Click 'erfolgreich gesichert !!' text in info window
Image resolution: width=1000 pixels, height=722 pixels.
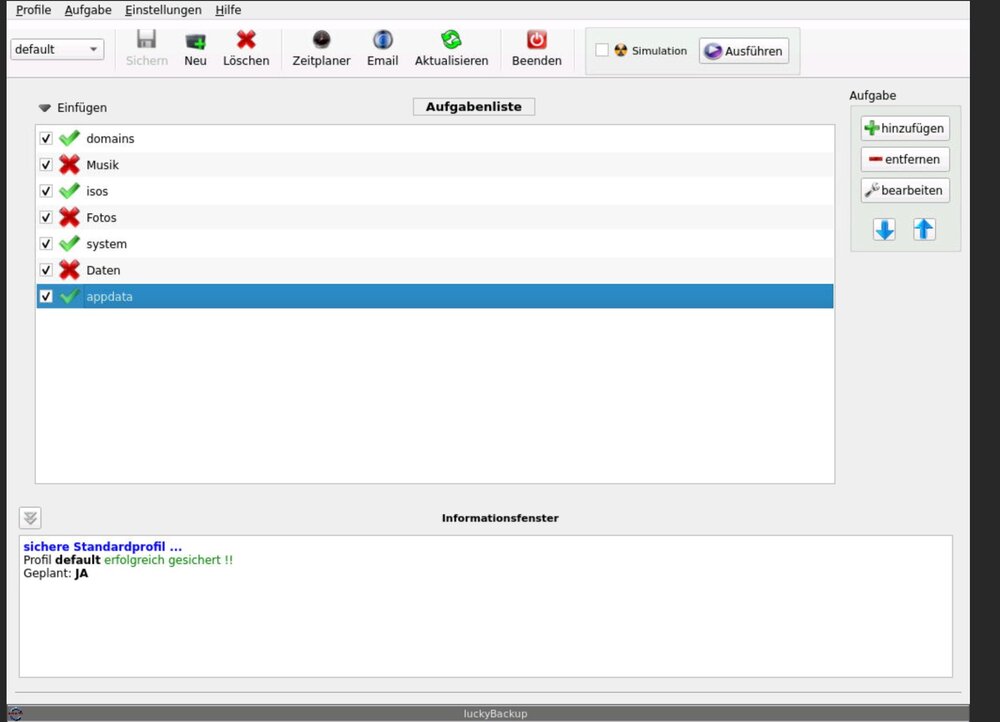168,560
